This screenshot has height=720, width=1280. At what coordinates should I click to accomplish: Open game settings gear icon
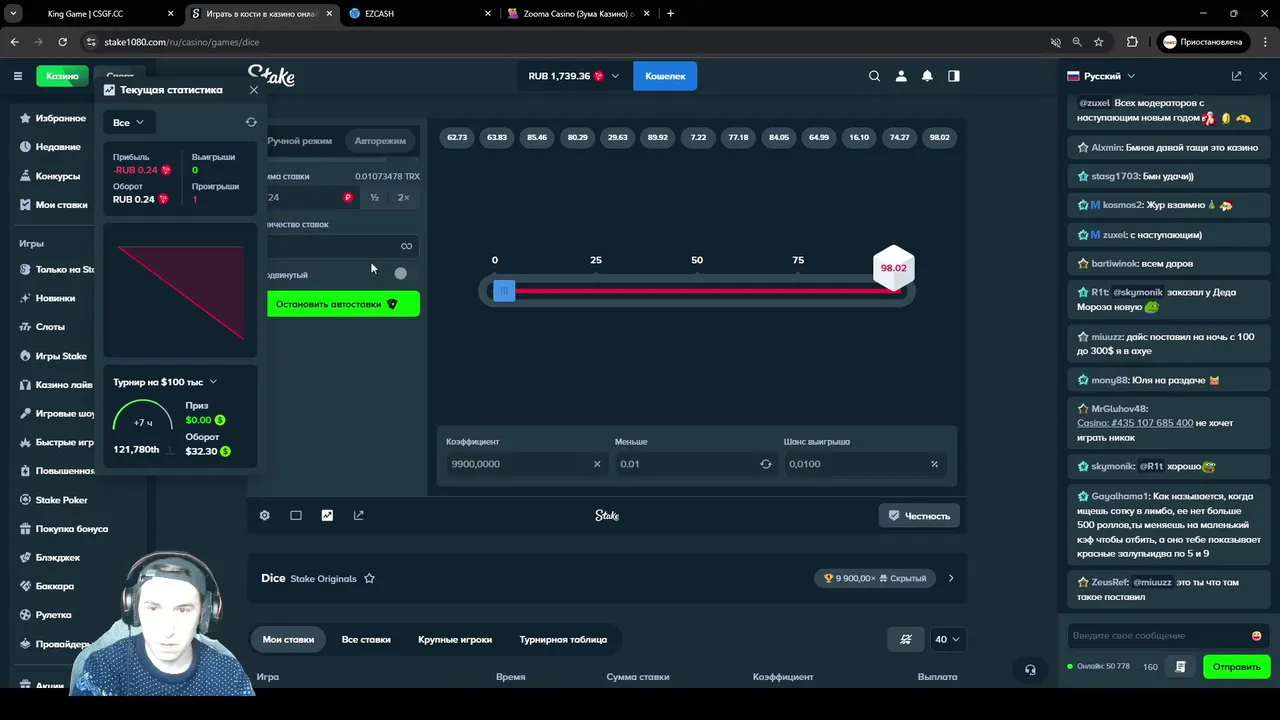(x=265, y=515)
